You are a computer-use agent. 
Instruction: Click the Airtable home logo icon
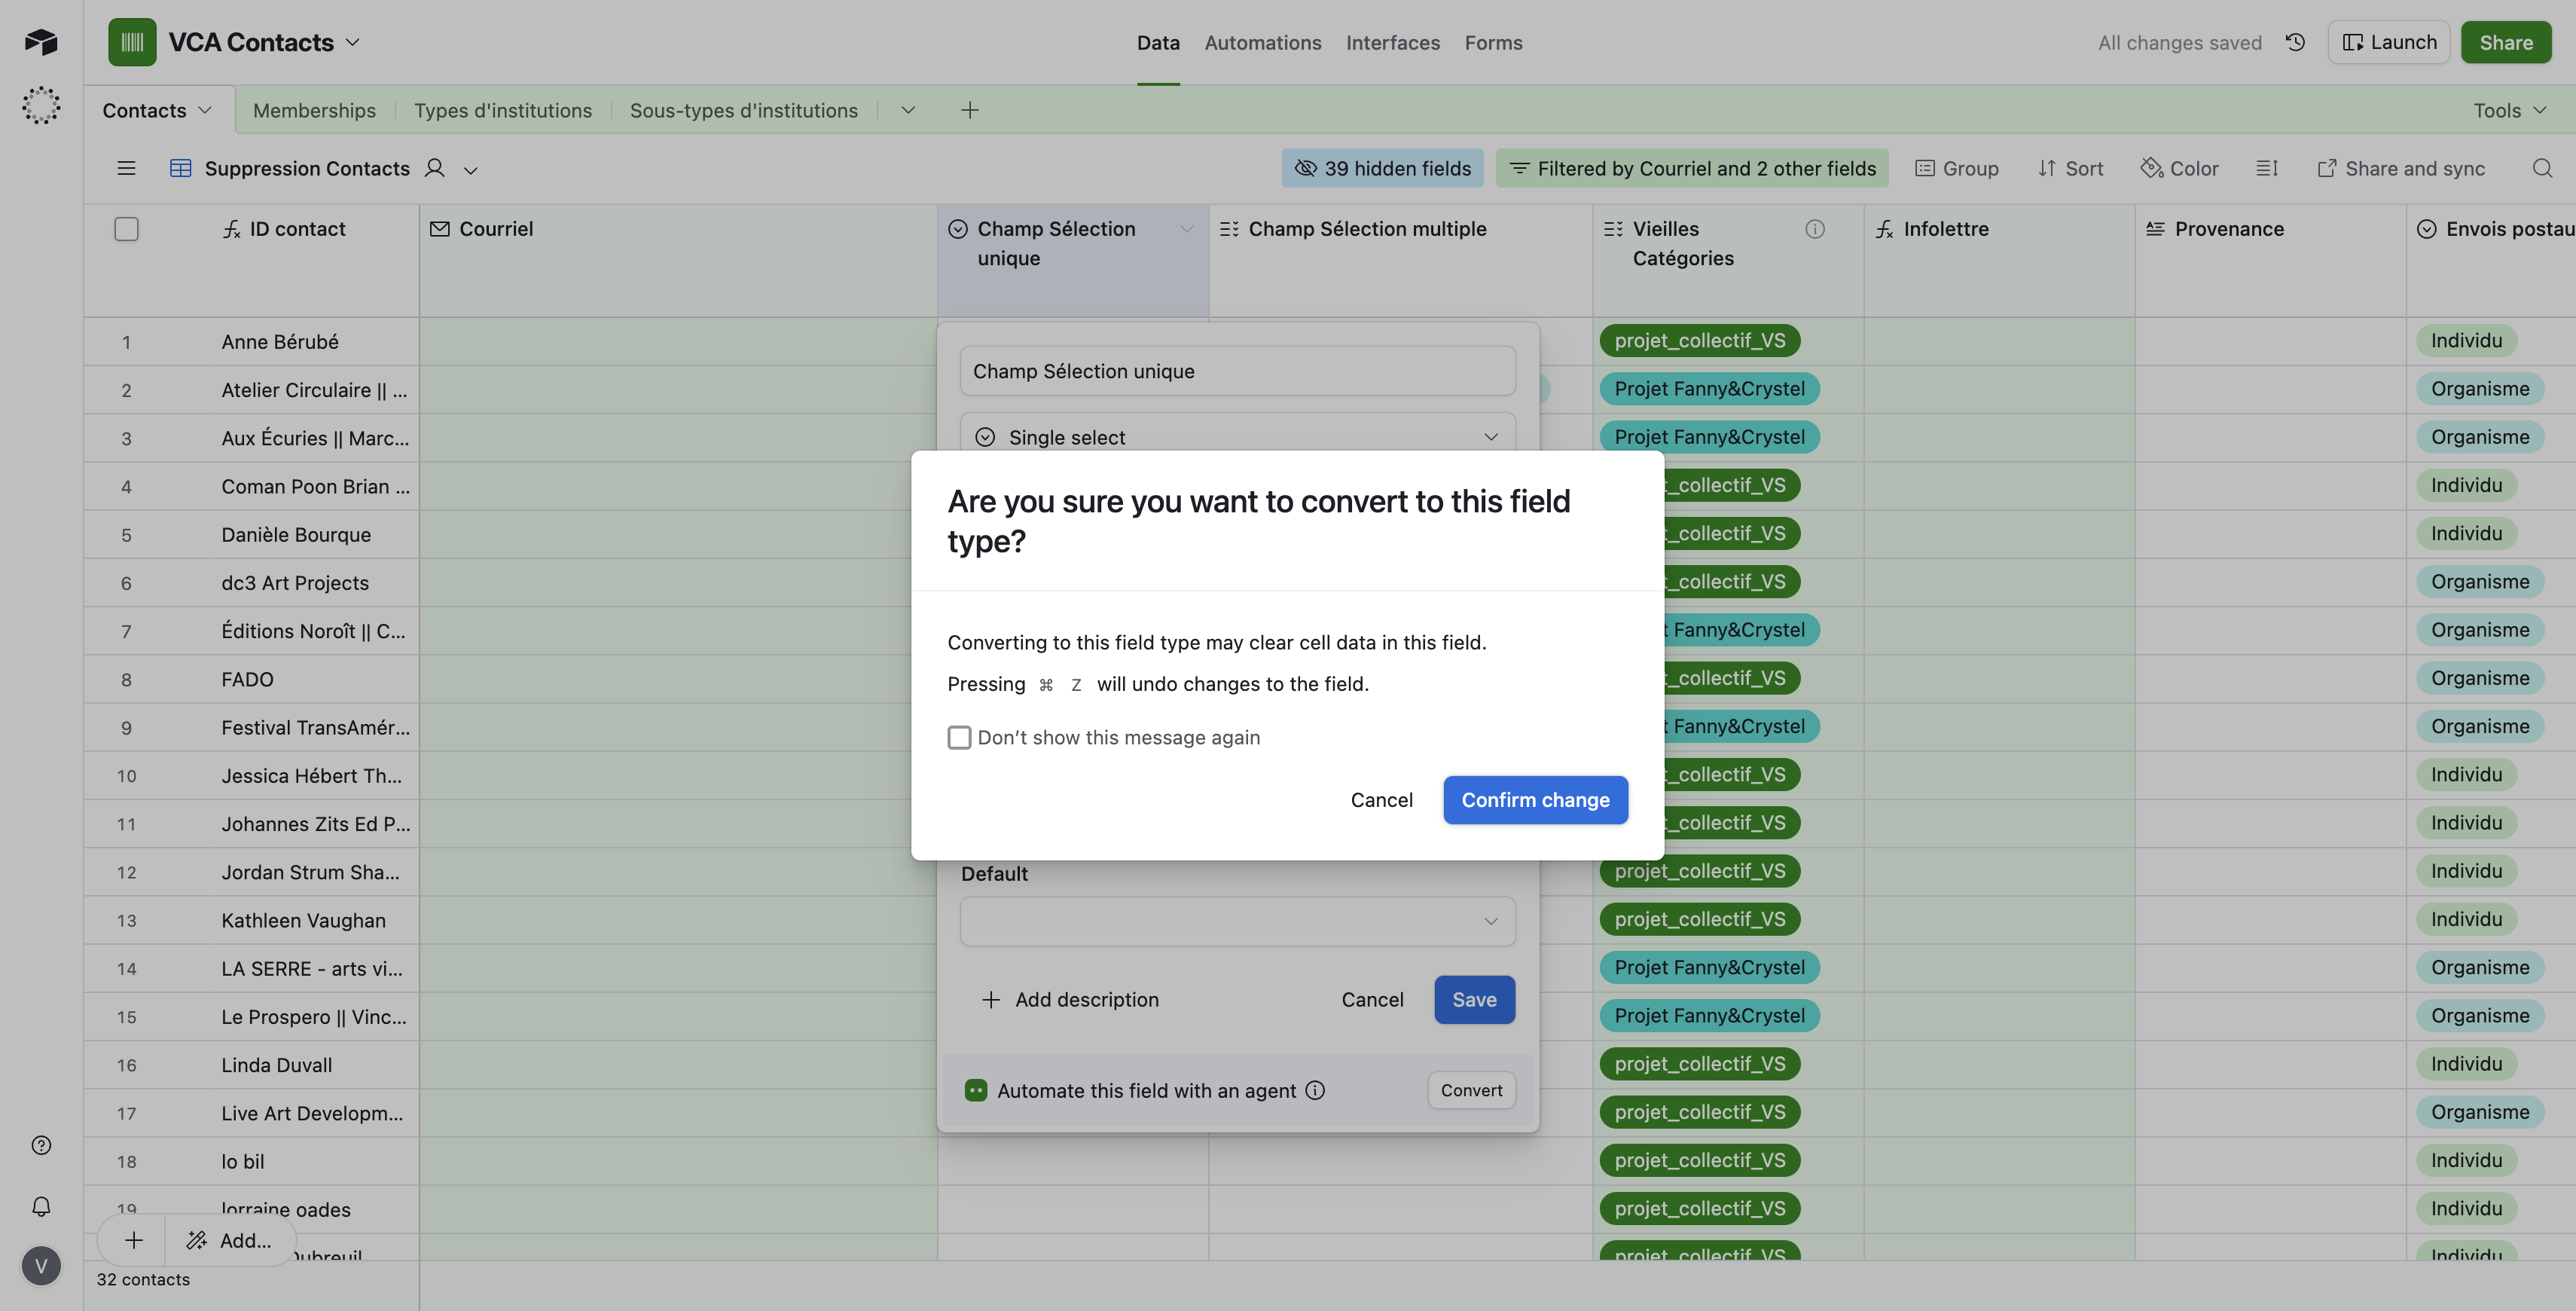click(x=41, y=42)
